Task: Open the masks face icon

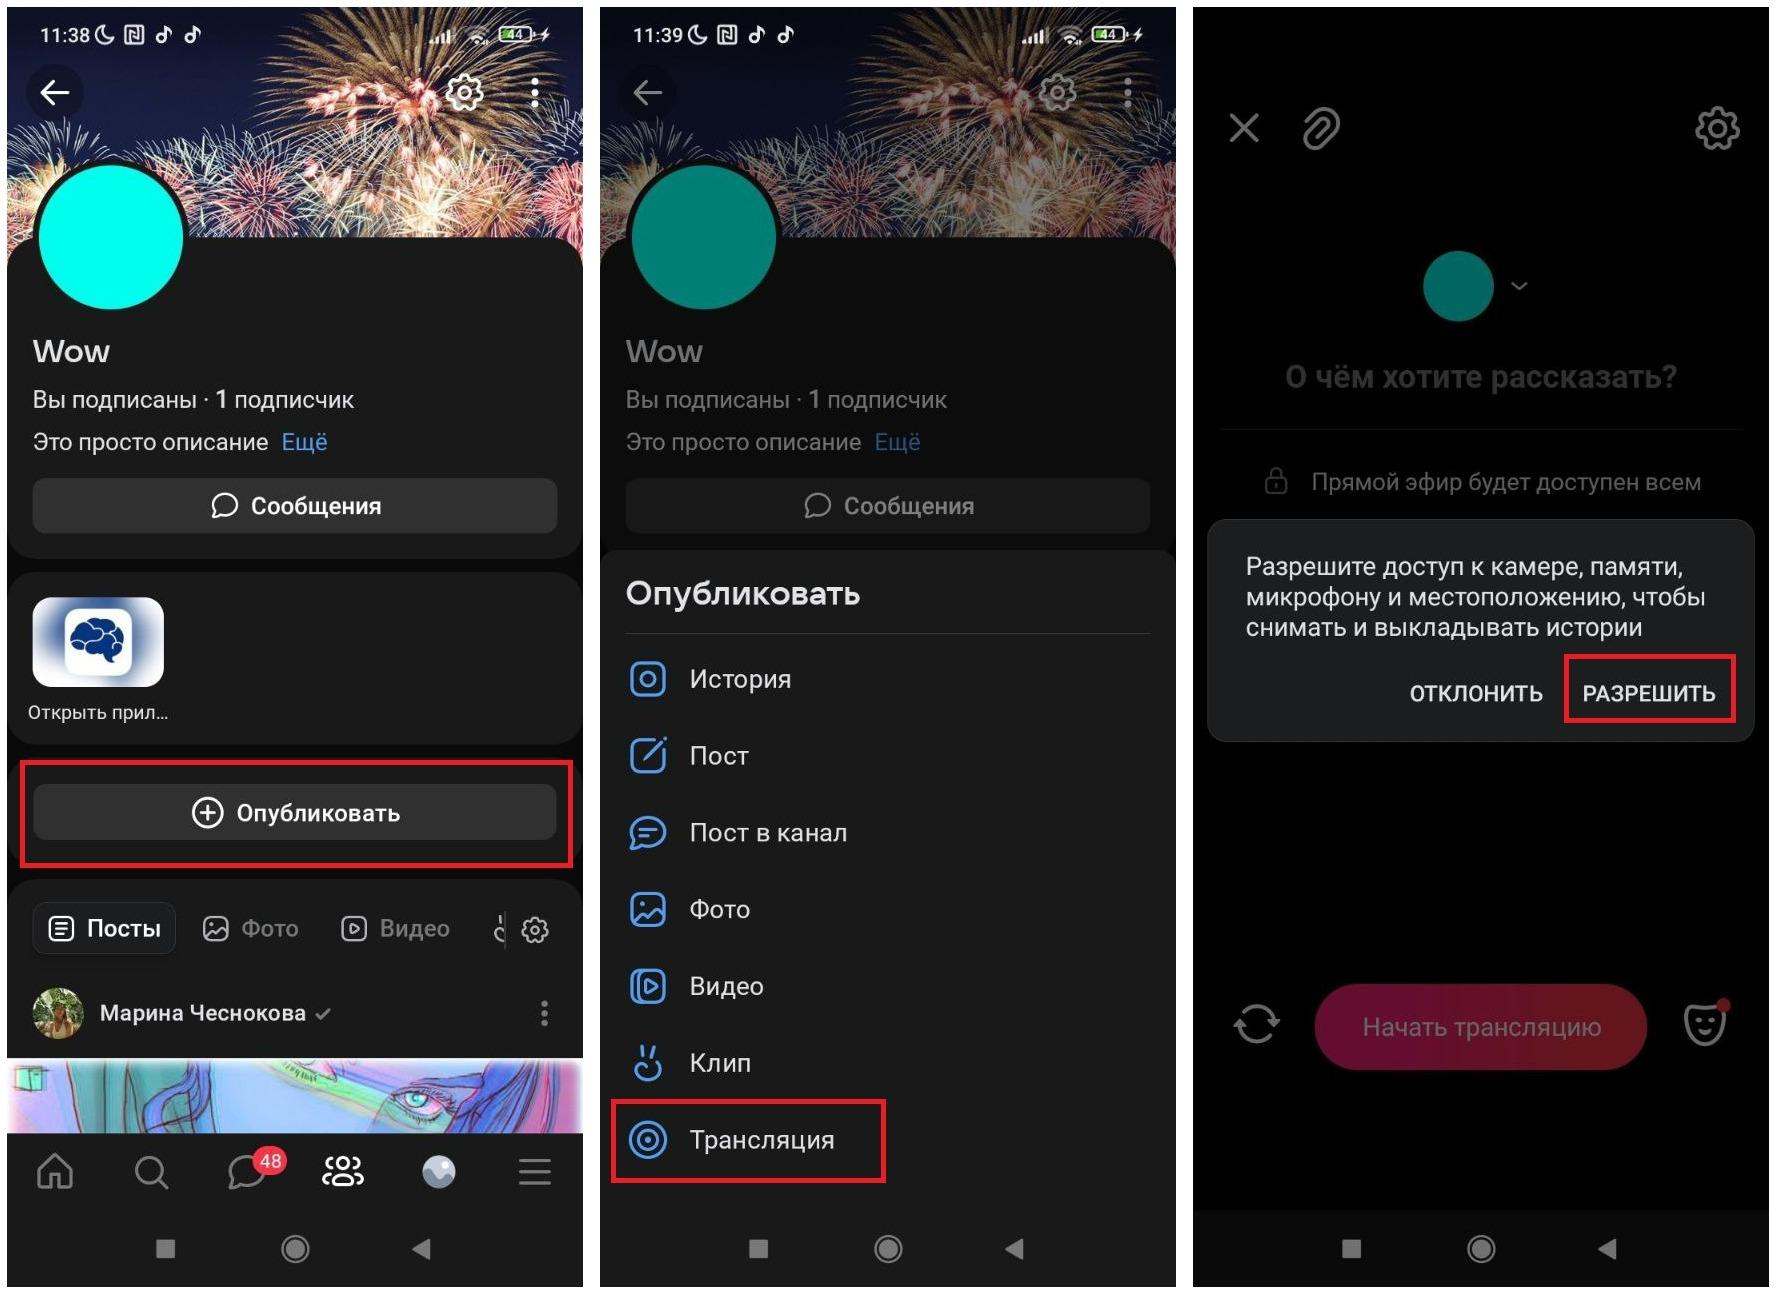Action: (1706, 1023)
